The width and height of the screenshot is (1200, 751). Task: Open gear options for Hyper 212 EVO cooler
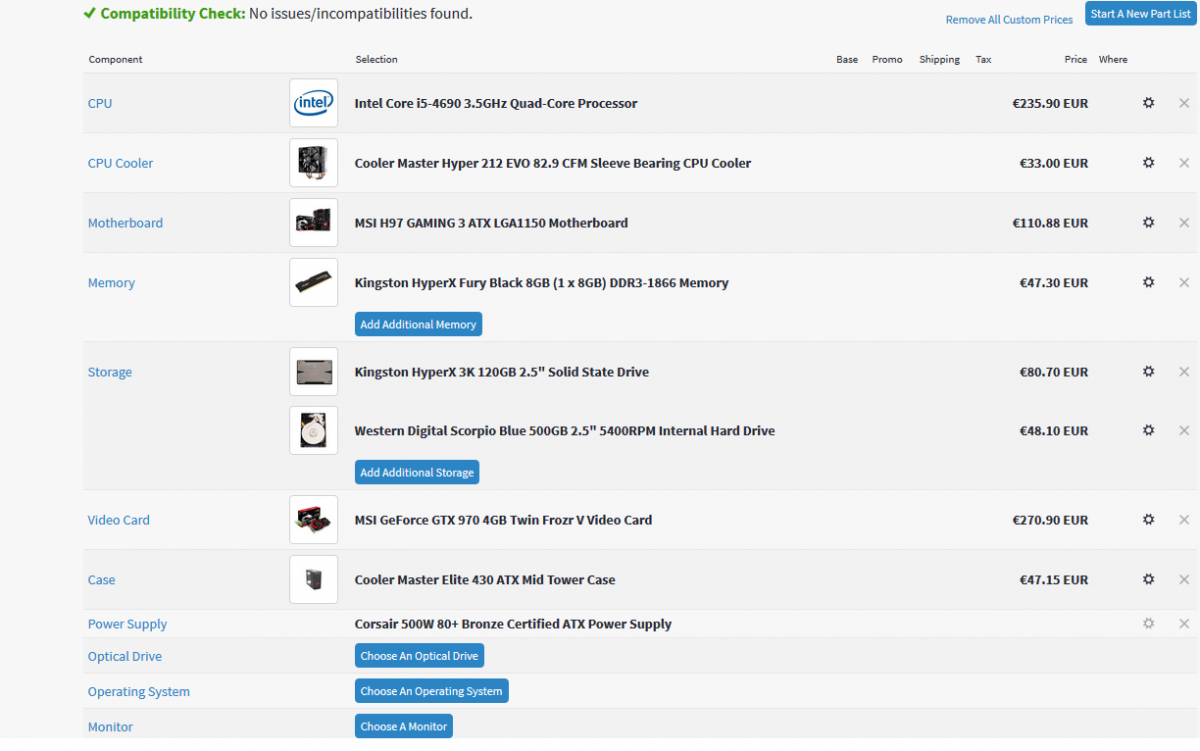[x=1148, y=163]
